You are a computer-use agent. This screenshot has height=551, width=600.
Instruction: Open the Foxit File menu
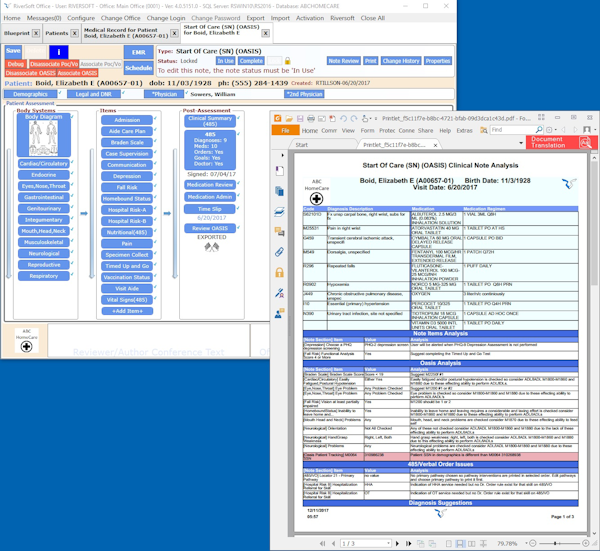coord(285,130)
